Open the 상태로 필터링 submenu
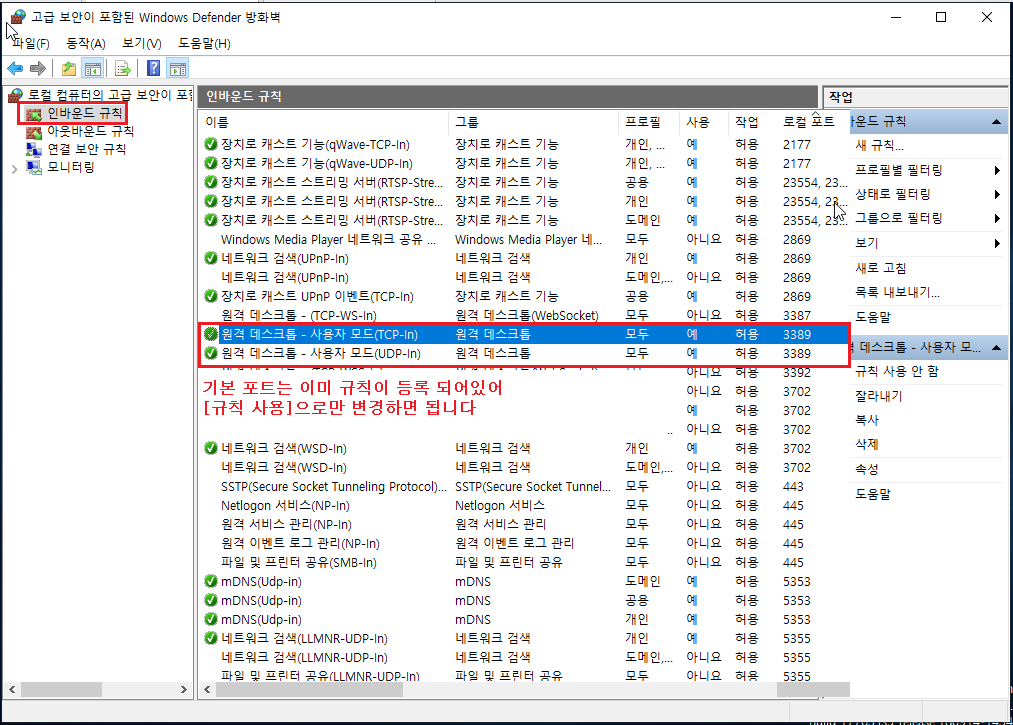 [x=927, y=194]
